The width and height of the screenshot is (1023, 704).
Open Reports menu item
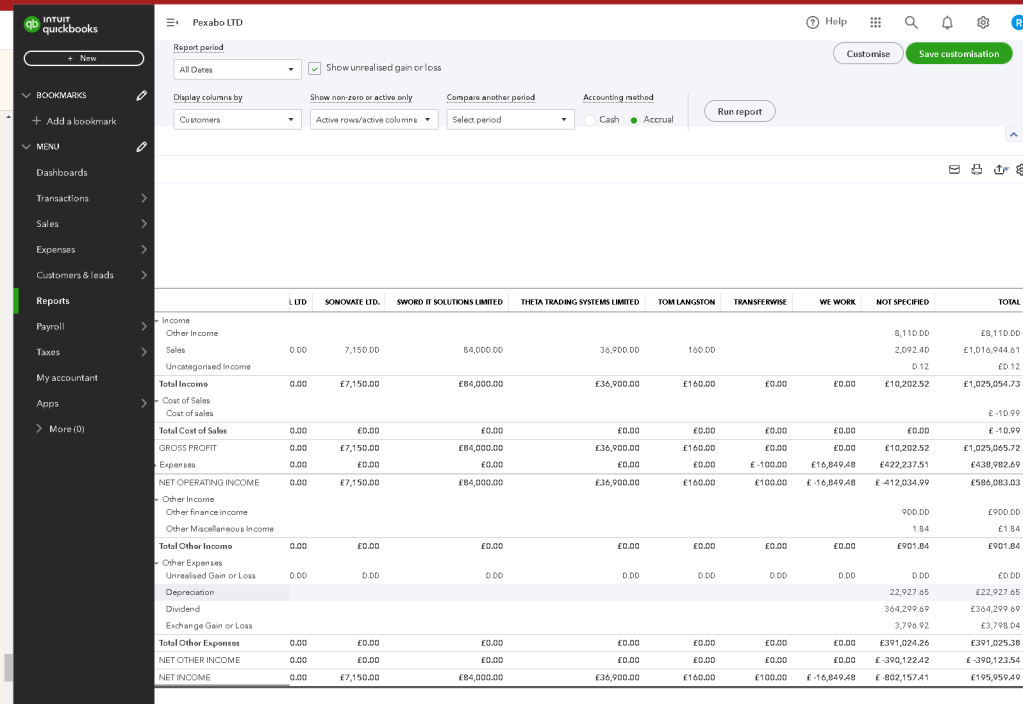pos(53,301)
